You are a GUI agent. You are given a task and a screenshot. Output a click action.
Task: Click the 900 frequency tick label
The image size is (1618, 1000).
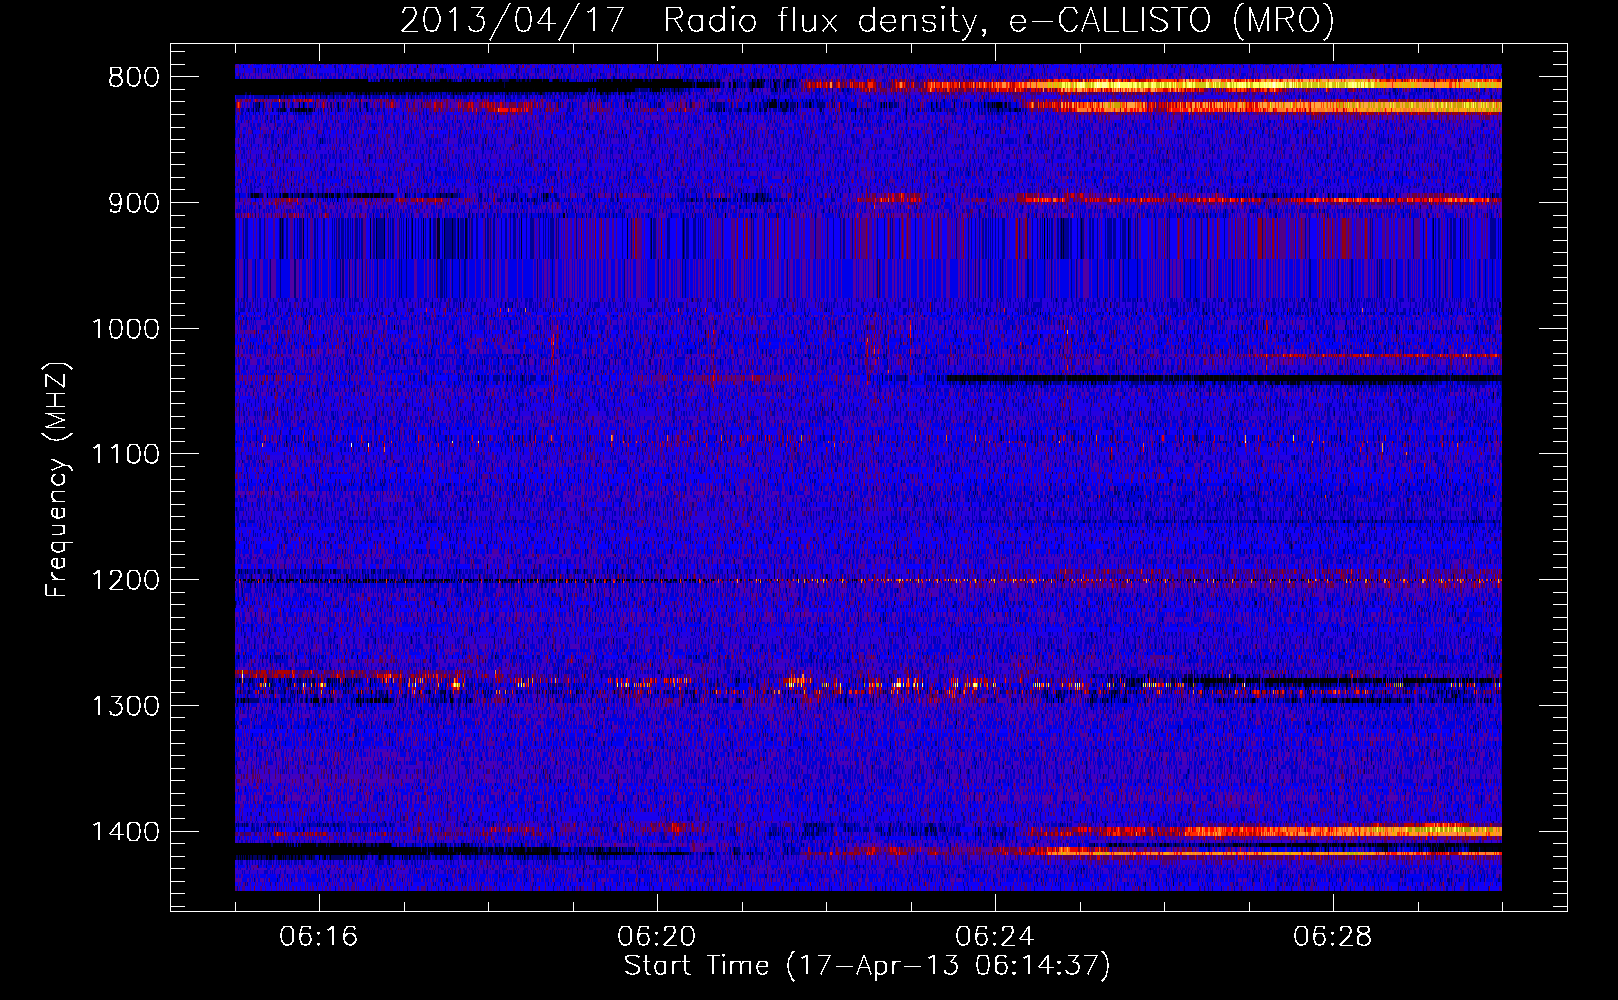click(x=134, y=203)
